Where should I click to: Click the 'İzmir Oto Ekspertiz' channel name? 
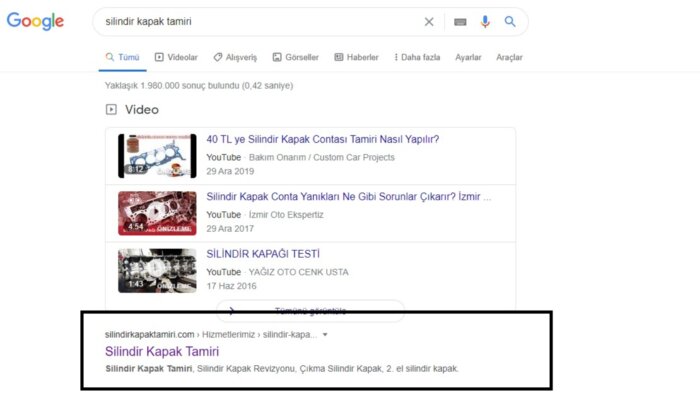click(x=286, y=215)
